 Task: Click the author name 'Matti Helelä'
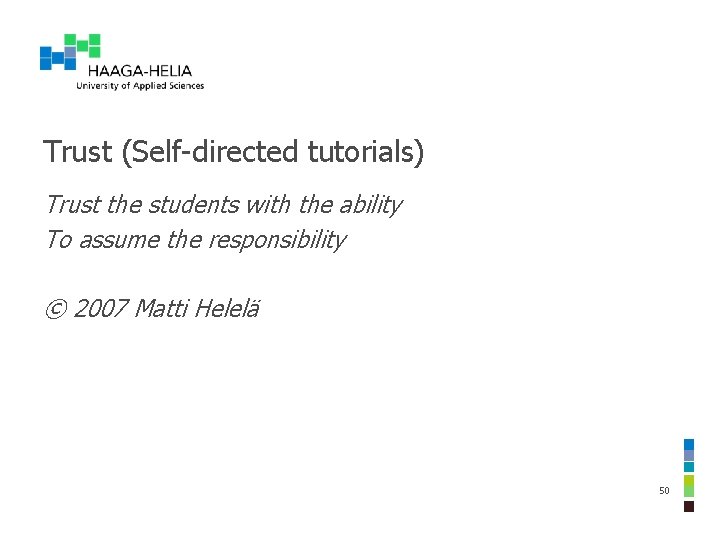(197, 308)
